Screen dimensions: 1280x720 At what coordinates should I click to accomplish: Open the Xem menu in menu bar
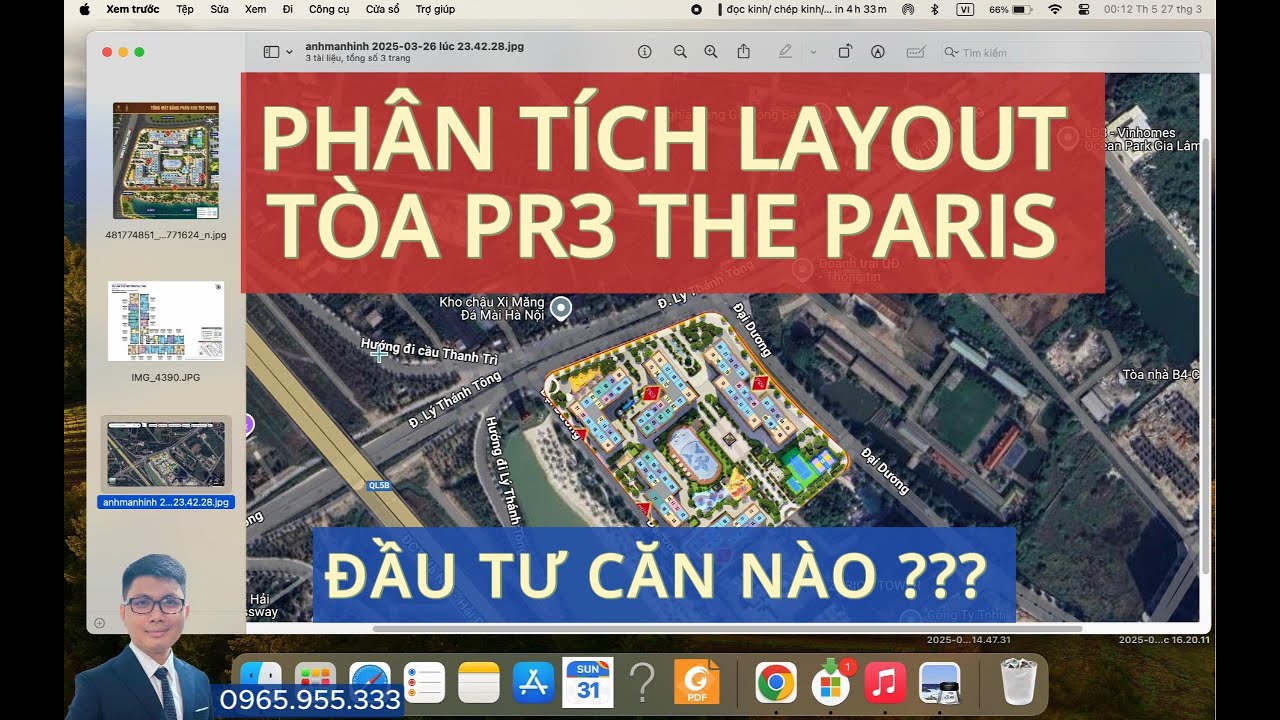[x=255, y=9]
